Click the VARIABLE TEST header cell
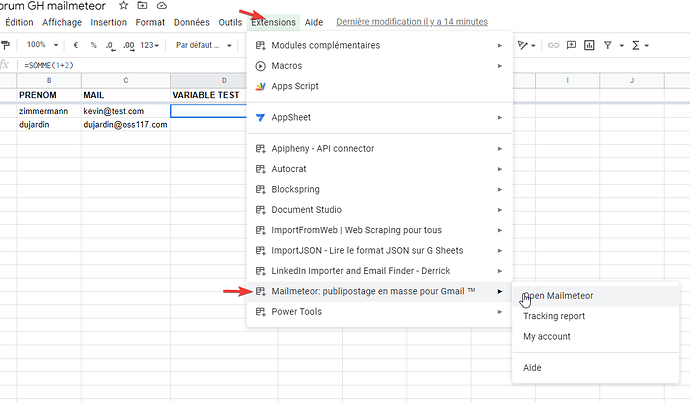The width and height of the screenshot is (690, 402). pos(209,95)
